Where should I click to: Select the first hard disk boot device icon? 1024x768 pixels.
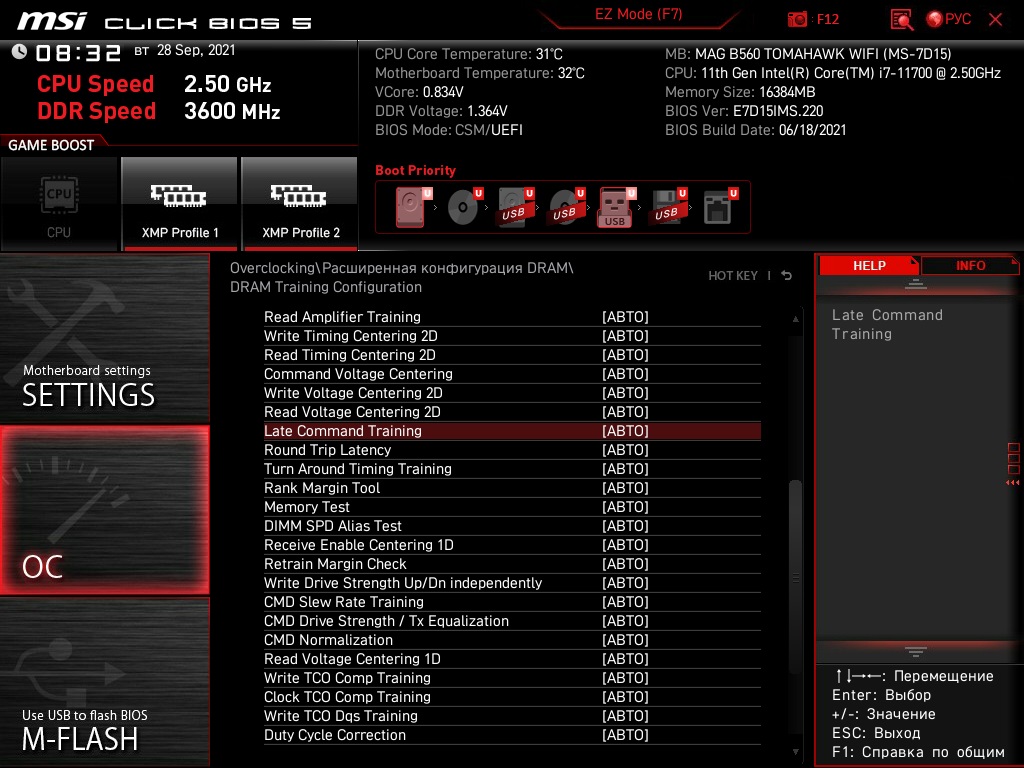tap(413, 207)
